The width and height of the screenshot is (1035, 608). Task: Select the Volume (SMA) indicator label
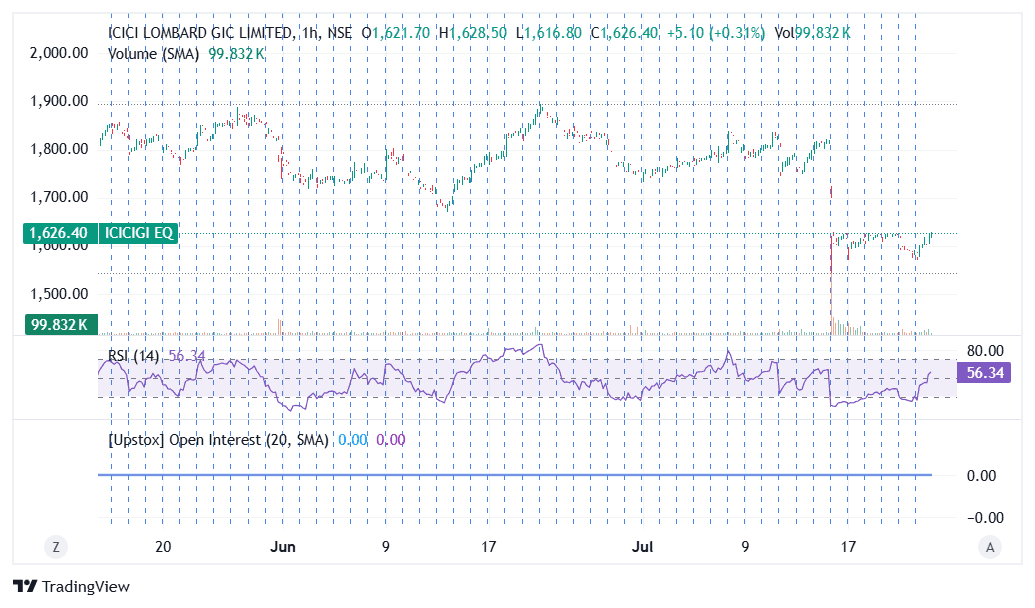click(x=153, y=53)
